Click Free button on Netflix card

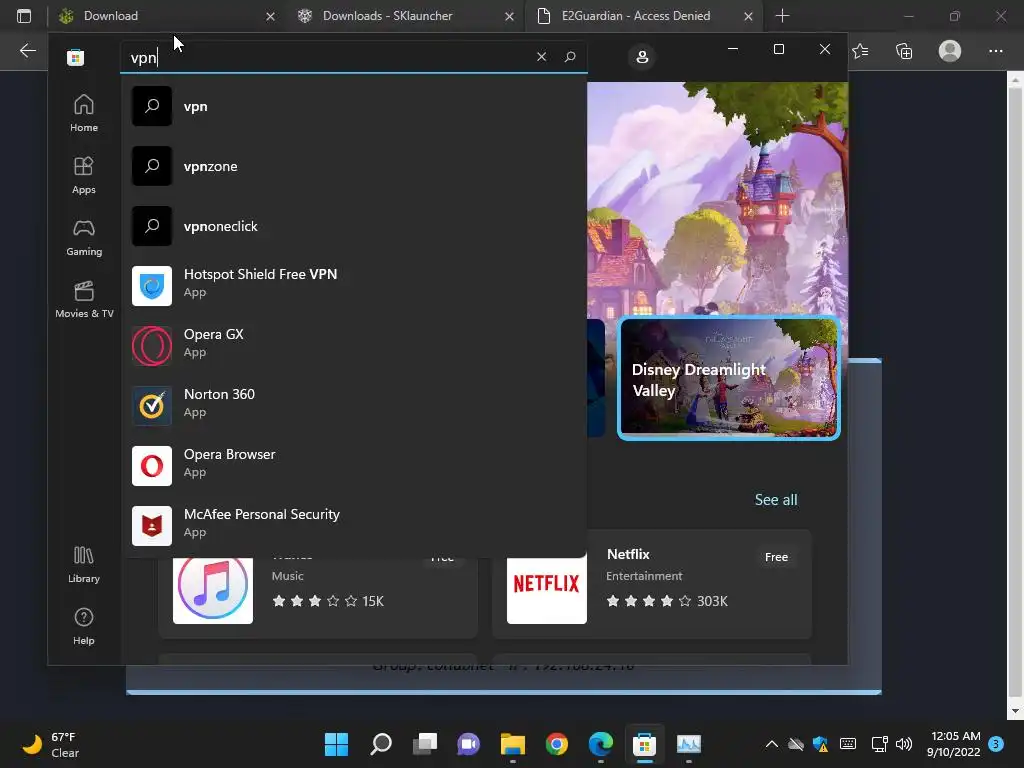(776, 557)
